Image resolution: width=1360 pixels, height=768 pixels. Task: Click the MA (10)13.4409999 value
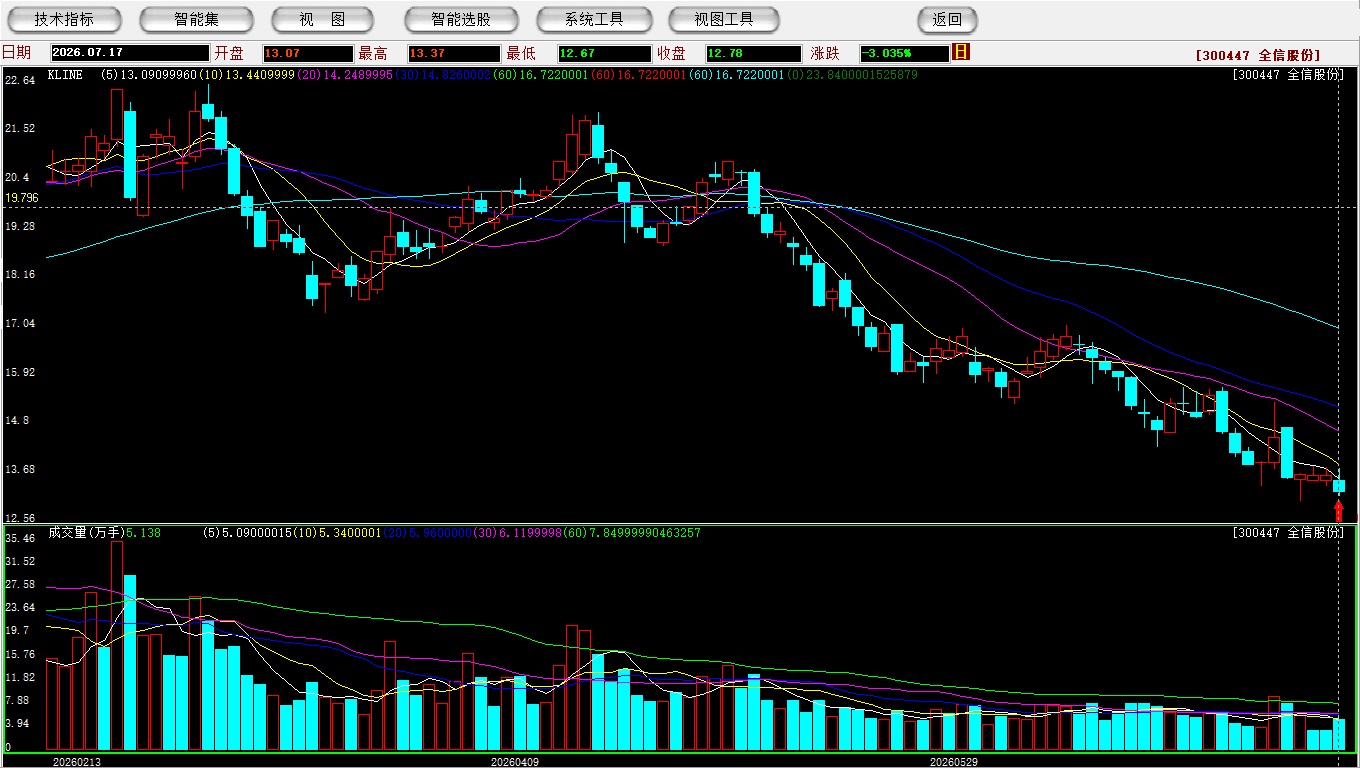(x=246, y=75)
